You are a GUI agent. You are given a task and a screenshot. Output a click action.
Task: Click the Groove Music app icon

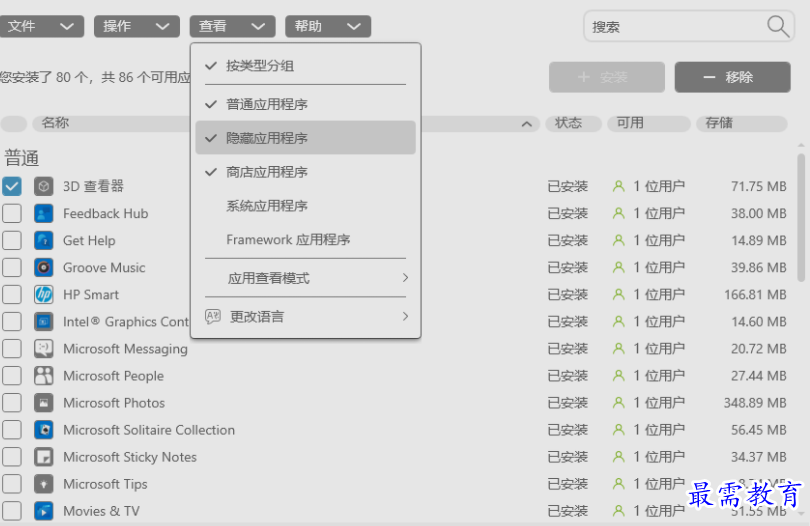pos(43,267)
